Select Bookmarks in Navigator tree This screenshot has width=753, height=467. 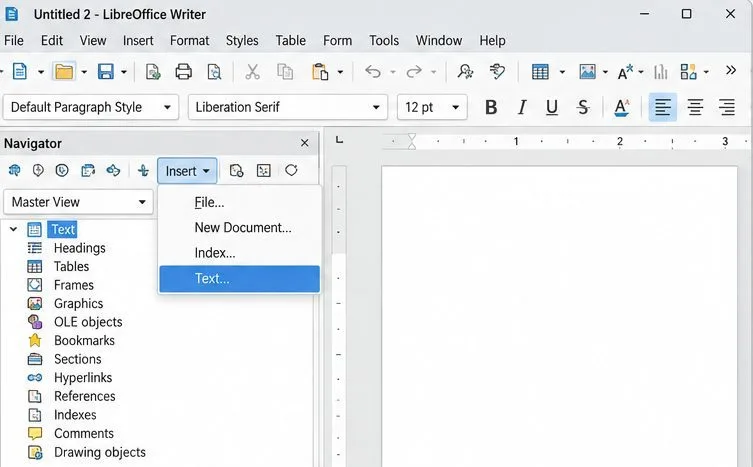pyautogui.click(x=85, y=341)
